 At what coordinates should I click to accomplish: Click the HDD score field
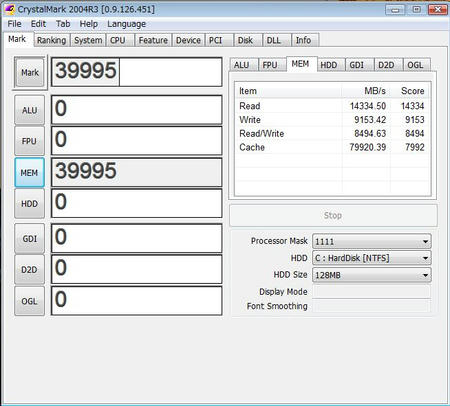coord(137,203)
